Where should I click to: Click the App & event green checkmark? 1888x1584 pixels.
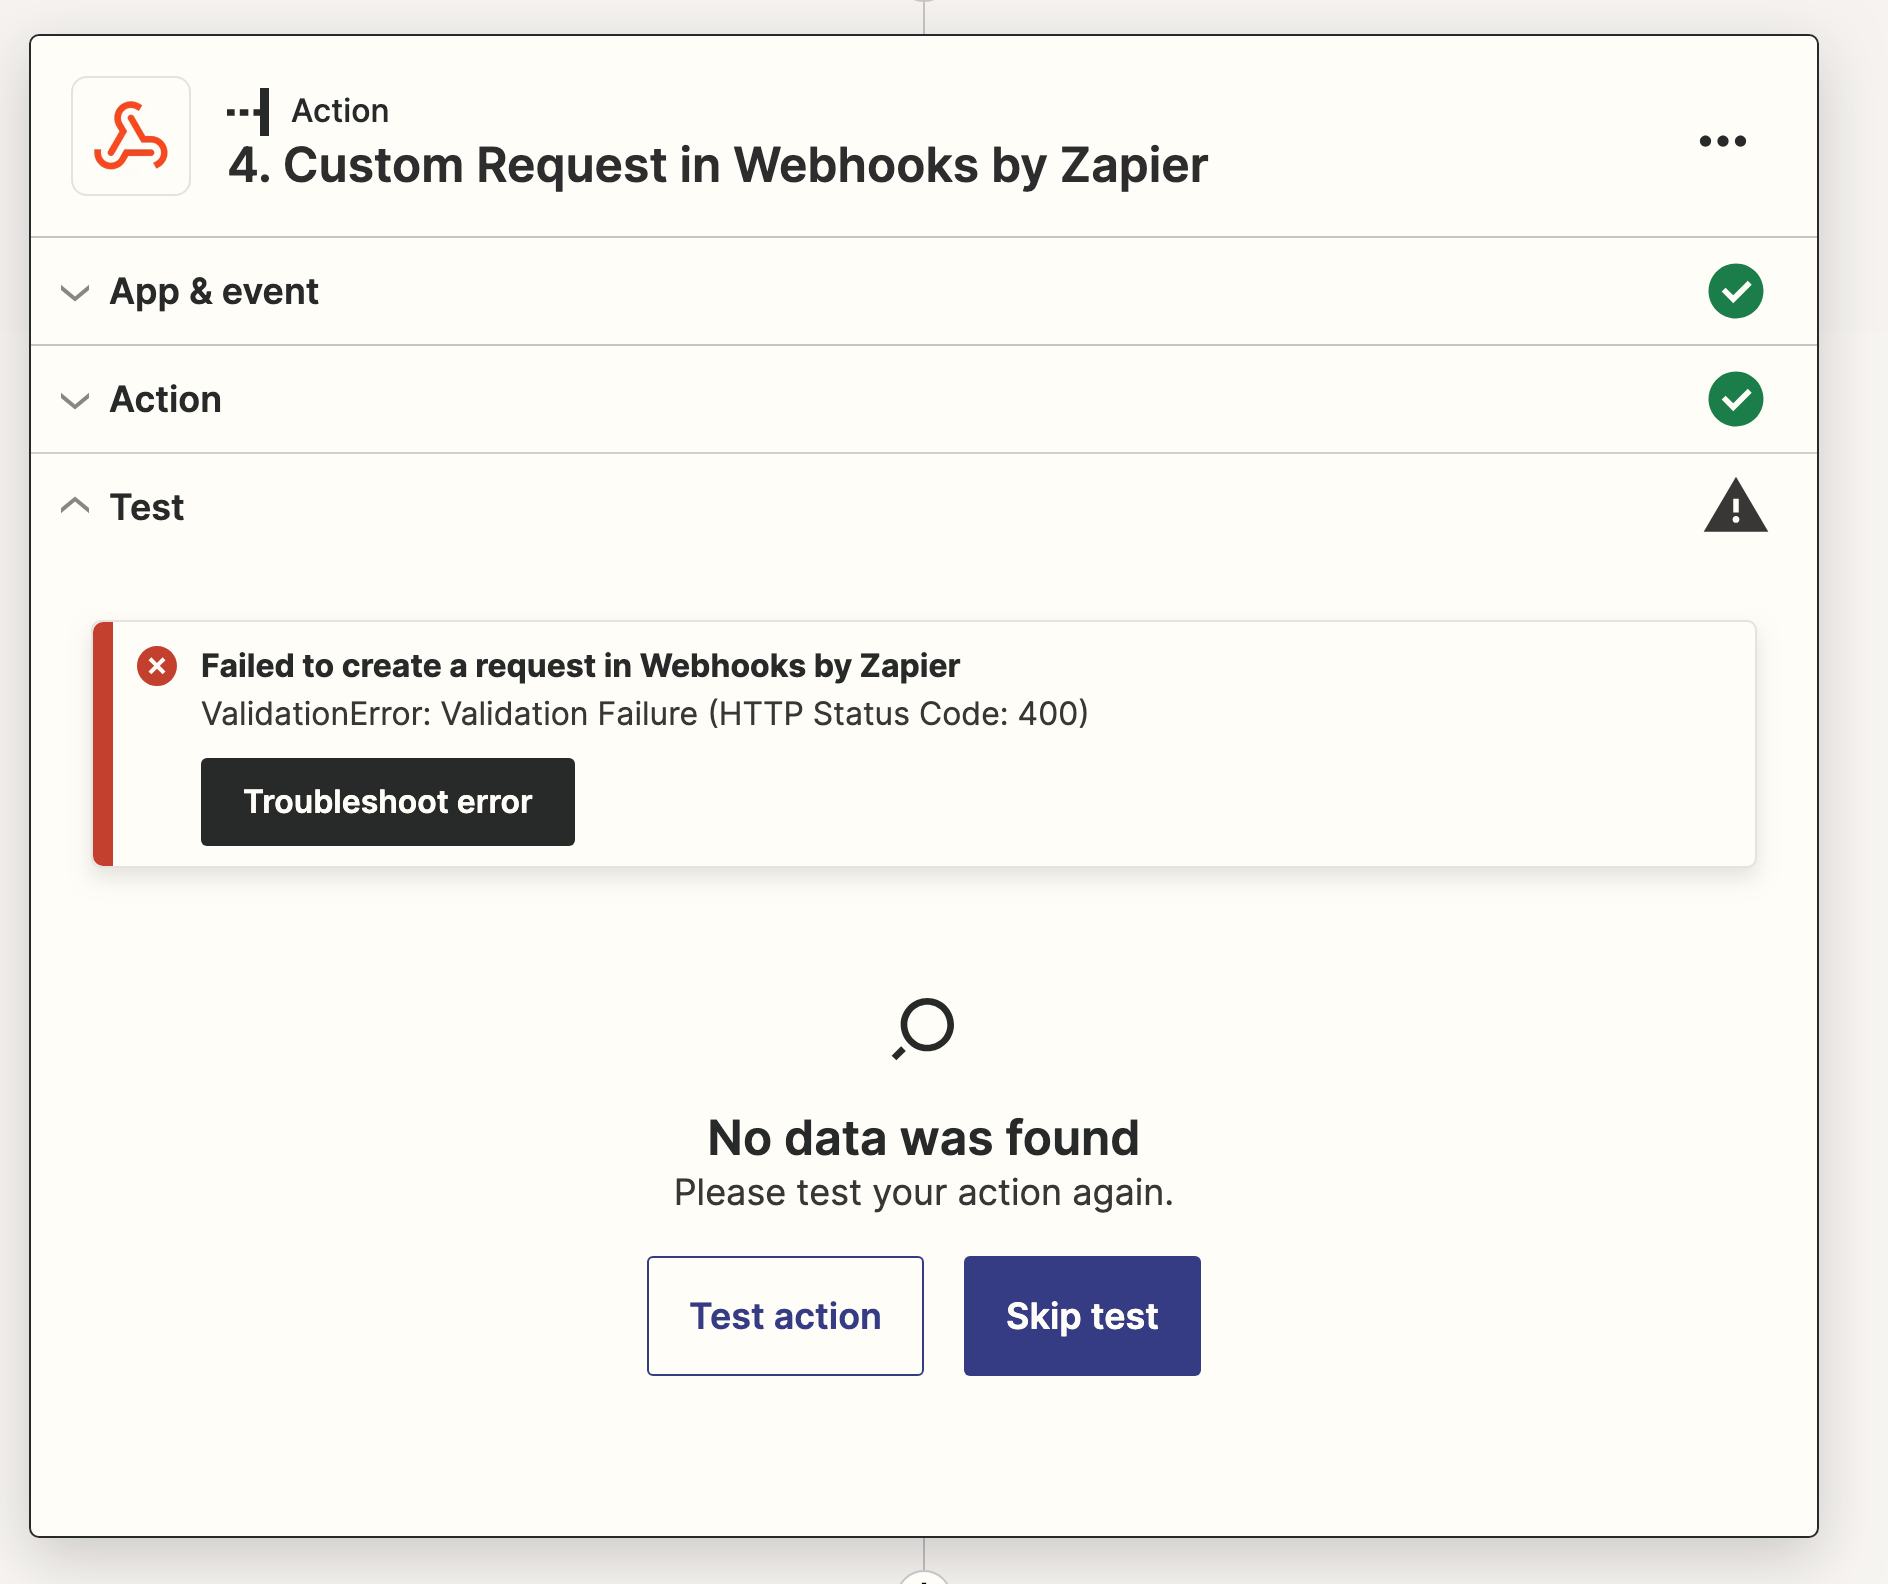point(1735,291)
